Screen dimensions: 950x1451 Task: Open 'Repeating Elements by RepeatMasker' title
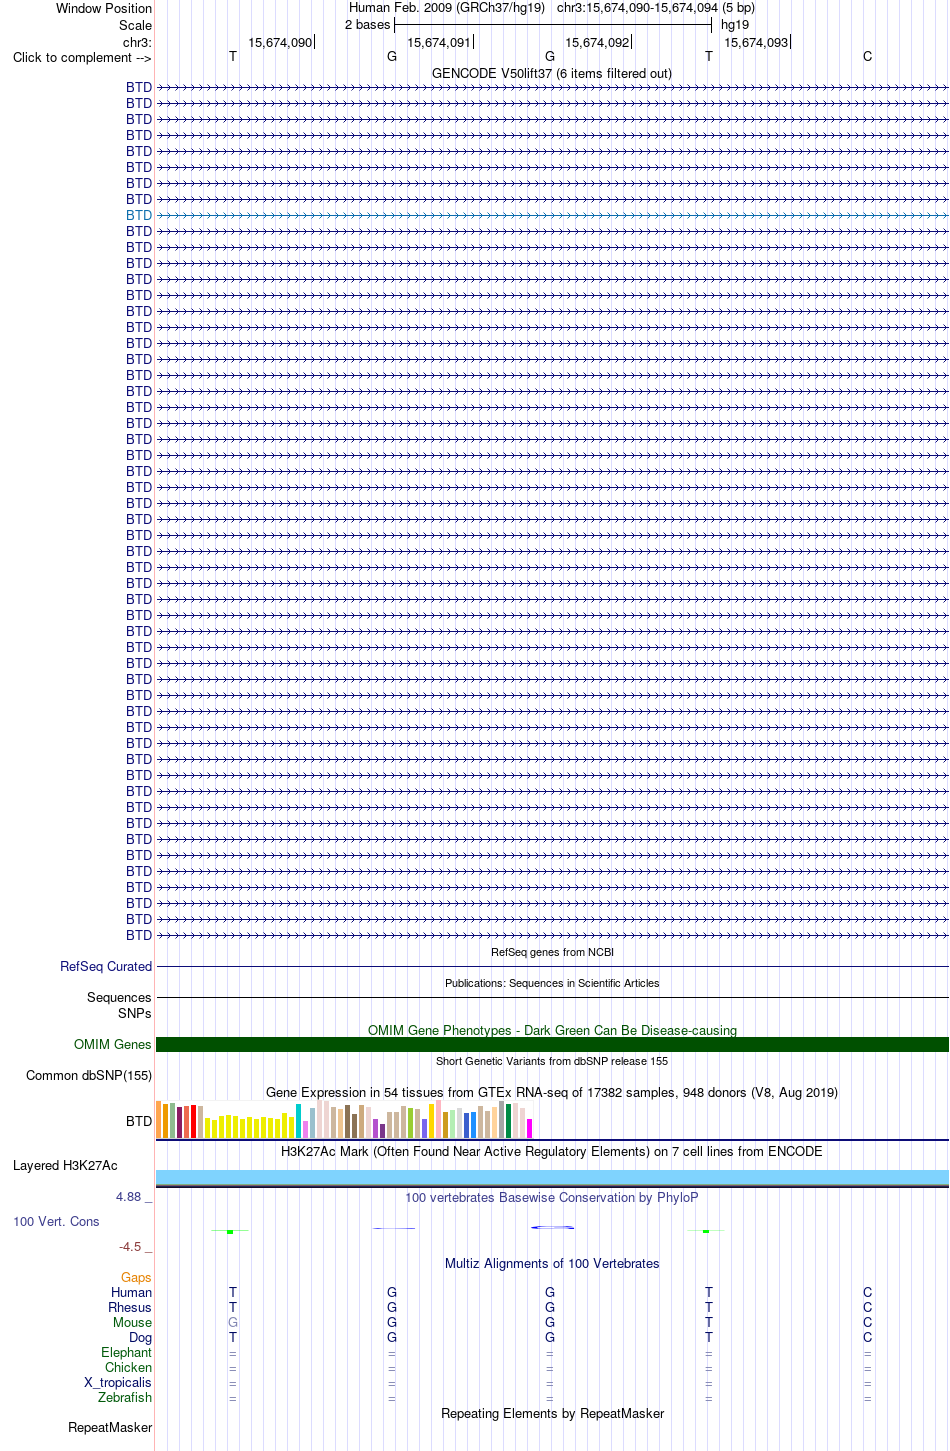(x=552, y=1414)
